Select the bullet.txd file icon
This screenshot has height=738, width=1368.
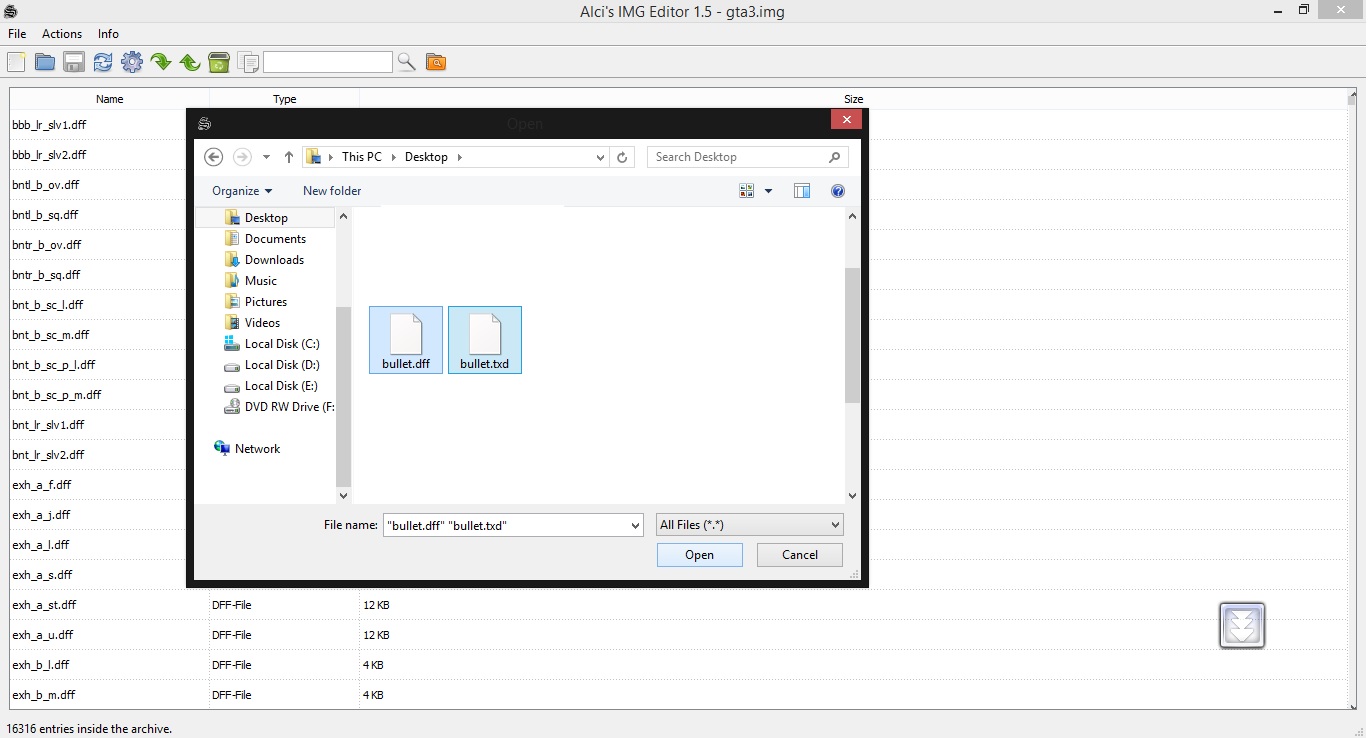point(485,340)
